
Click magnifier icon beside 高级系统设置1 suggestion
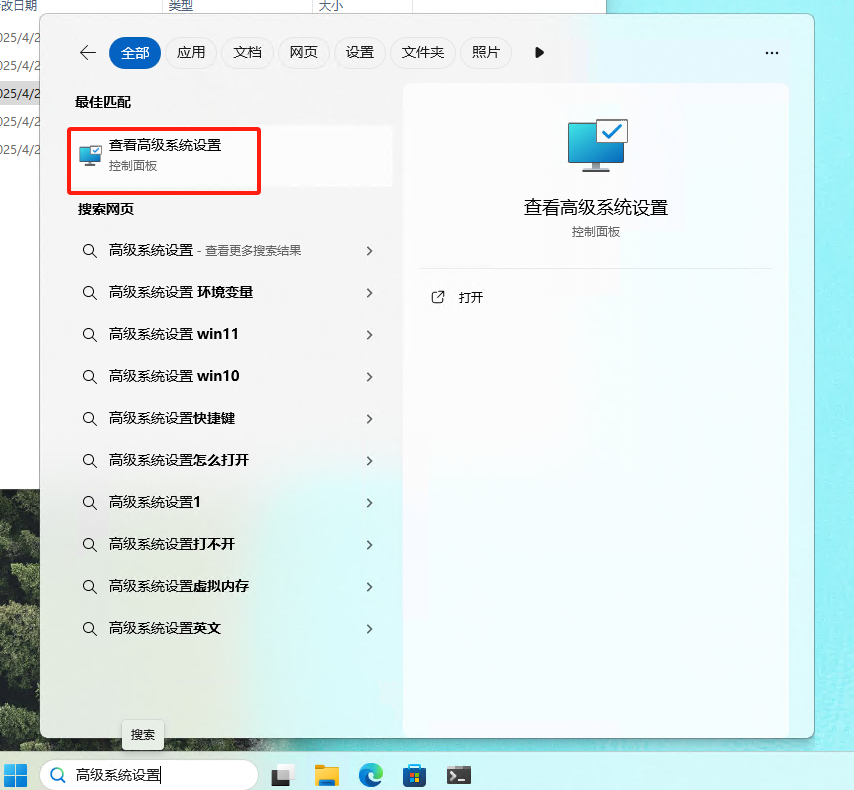click(x=89, y=503)
